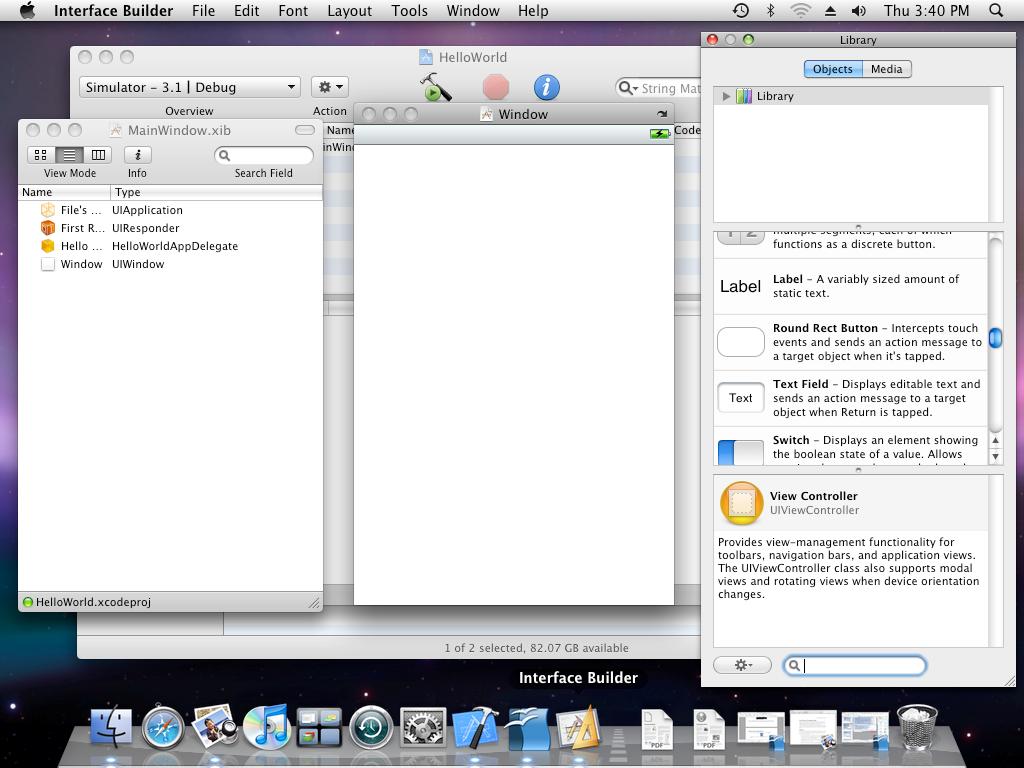Click the Info button in MainWindow.xib toolbar
Viewport: 1024px width, 768px height.
click(138, 155)
